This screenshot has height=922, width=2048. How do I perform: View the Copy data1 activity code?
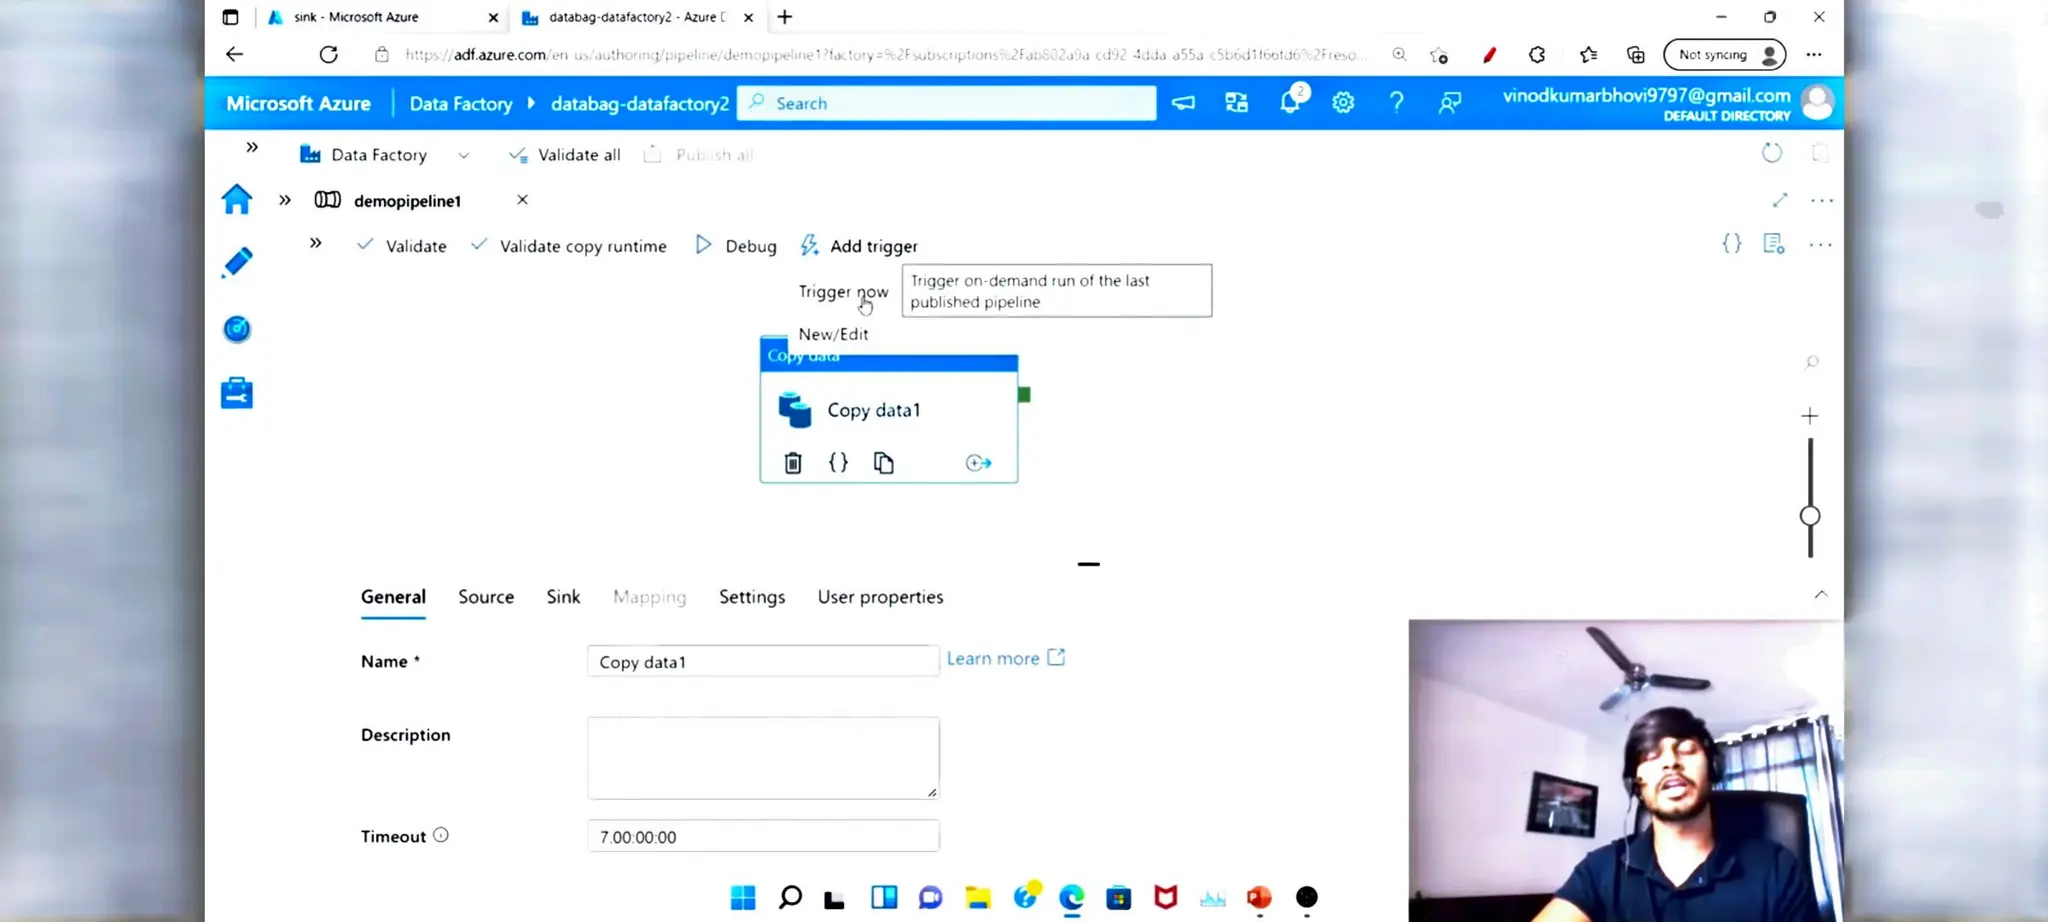[x=838, y=462]
